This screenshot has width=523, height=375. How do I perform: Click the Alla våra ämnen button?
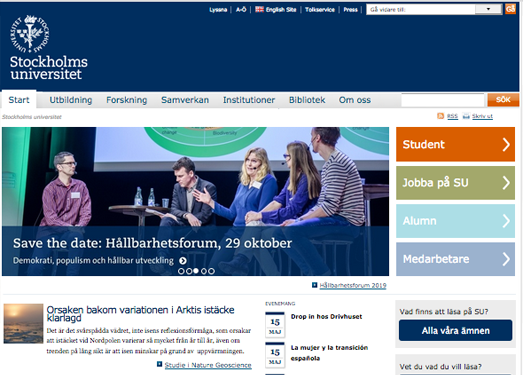[455, 330]
